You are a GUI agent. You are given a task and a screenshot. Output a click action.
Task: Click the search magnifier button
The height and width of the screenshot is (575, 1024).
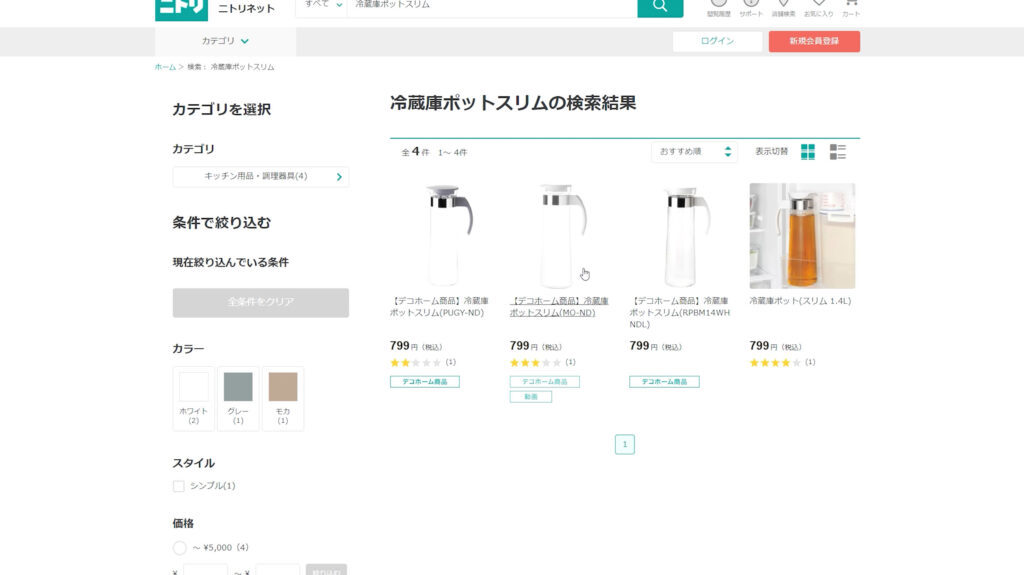[660, 7]
